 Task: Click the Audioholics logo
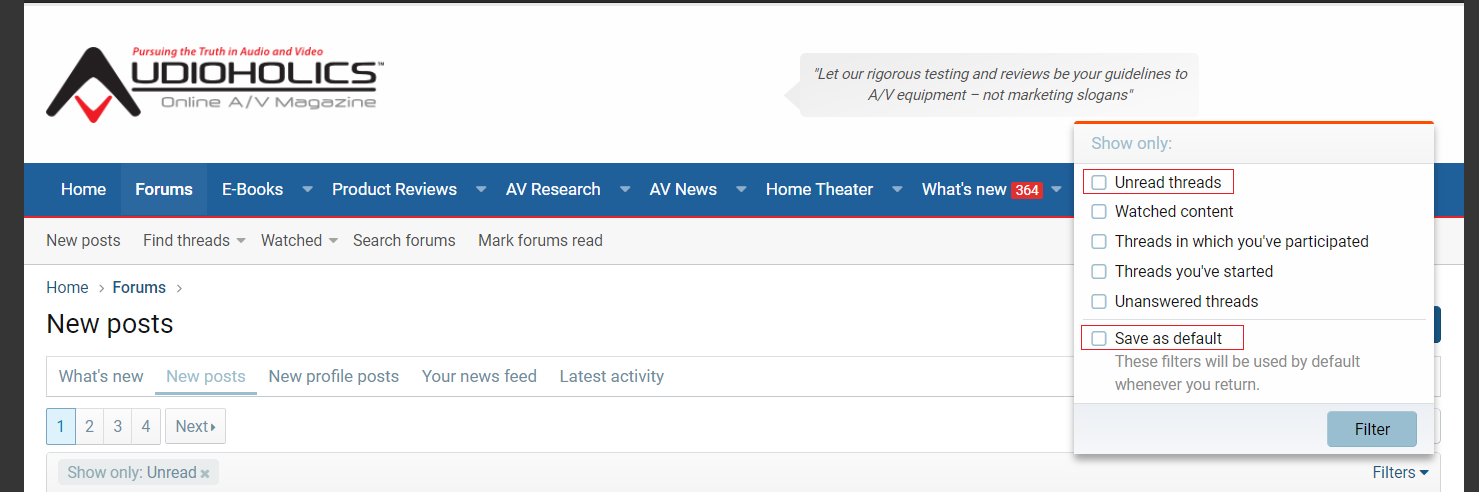point(214,84)
